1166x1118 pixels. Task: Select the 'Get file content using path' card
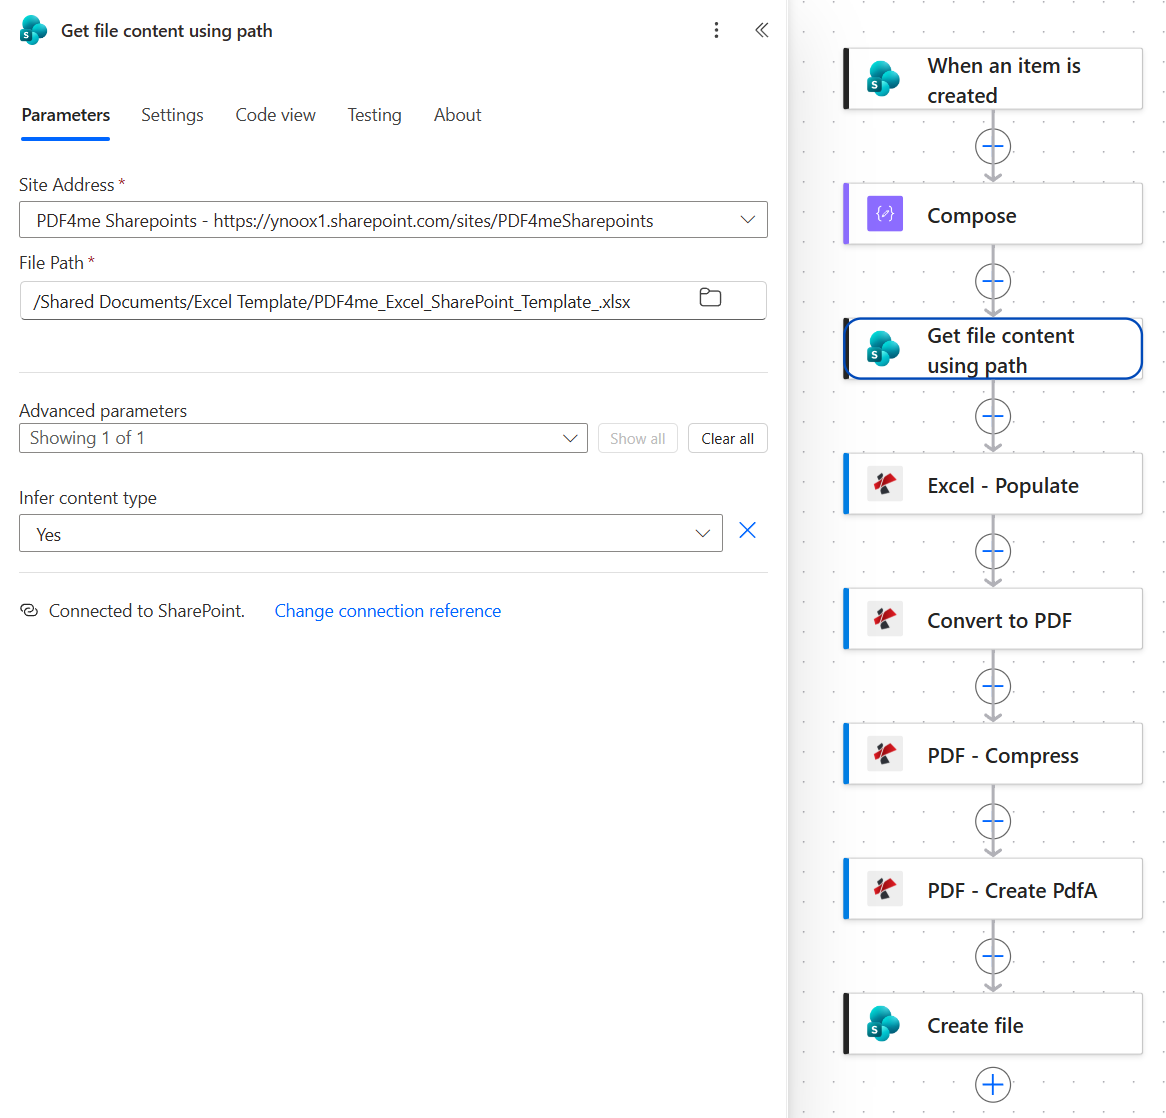point(993,349)
